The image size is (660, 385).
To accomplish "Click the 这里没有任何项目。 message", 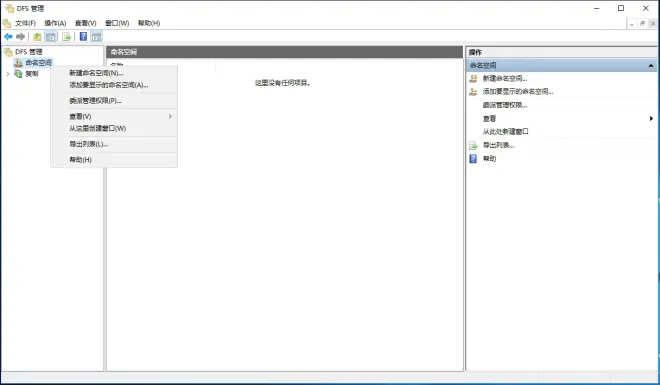I will point(282,83).
